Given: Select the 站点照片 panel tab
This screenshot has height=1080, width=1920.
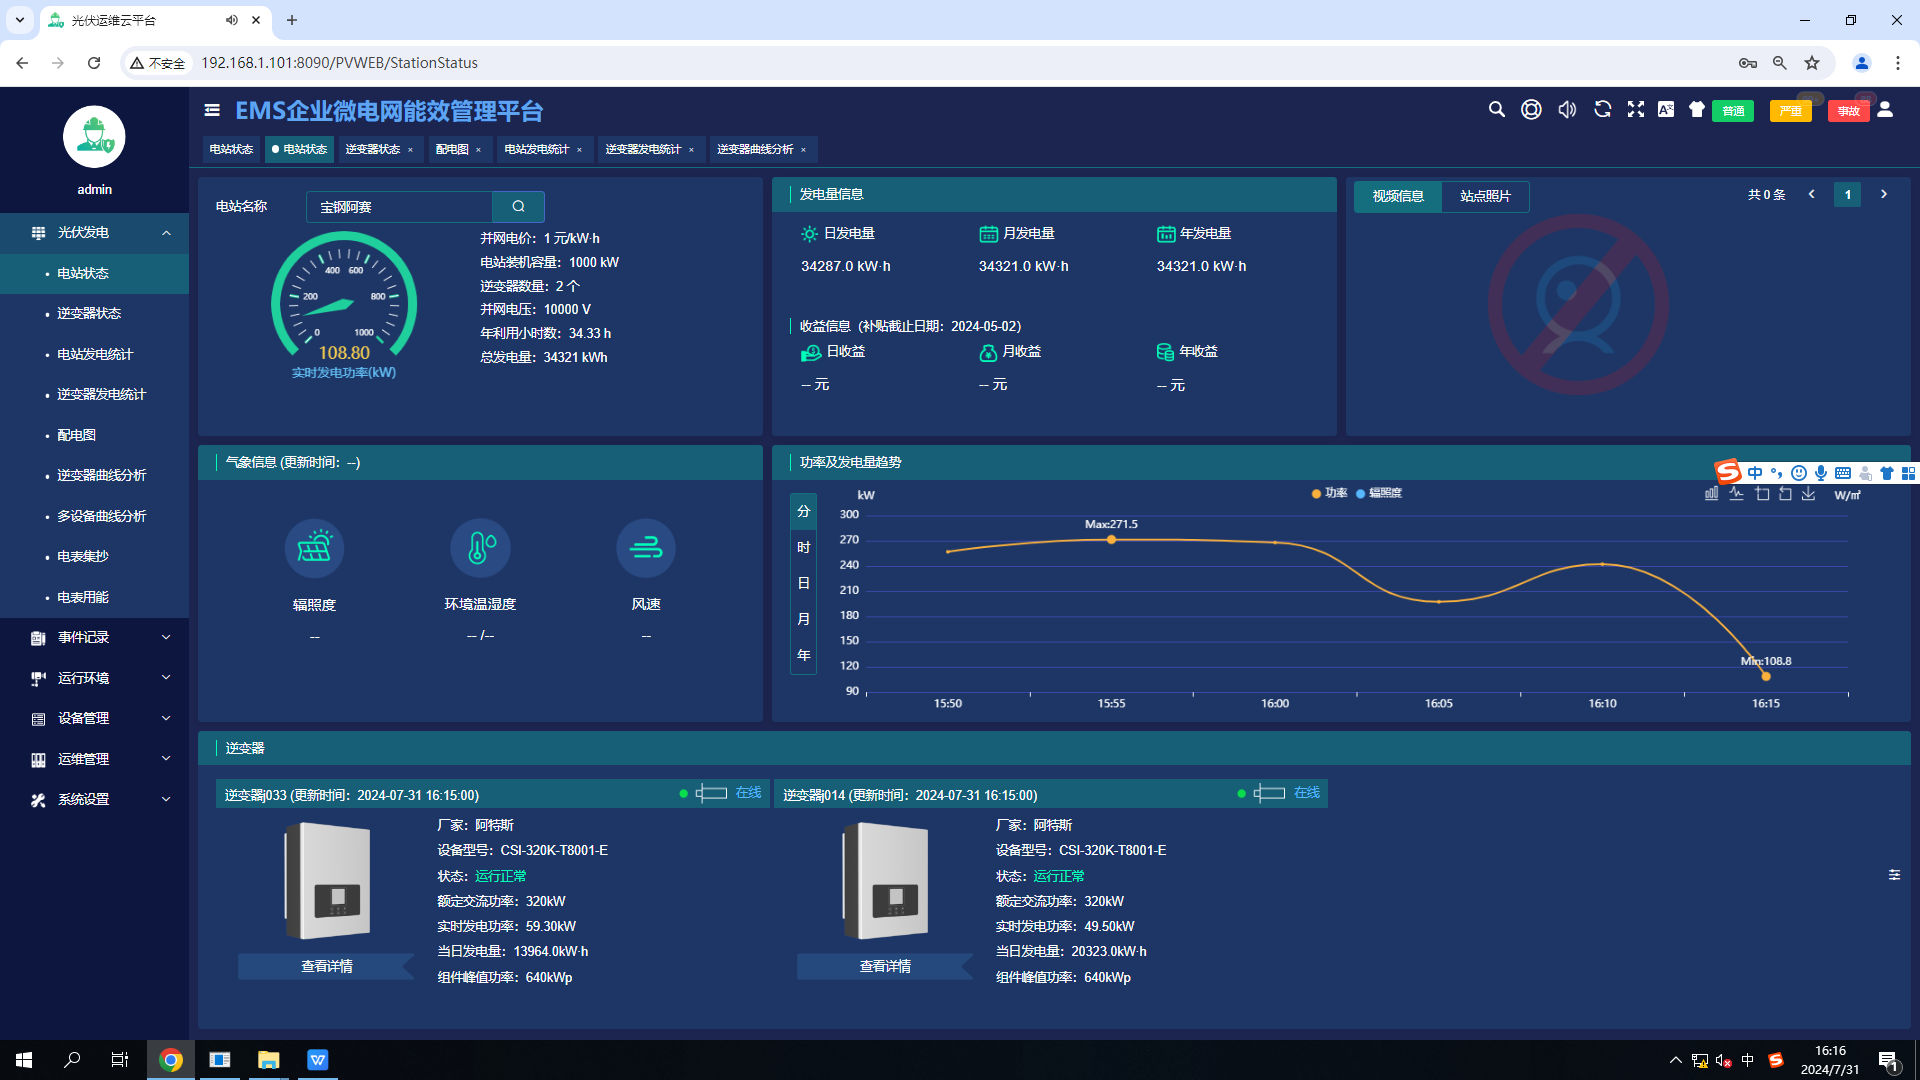Looking at the screenshot, I should pyautogui.click(x=1485, y=196).
